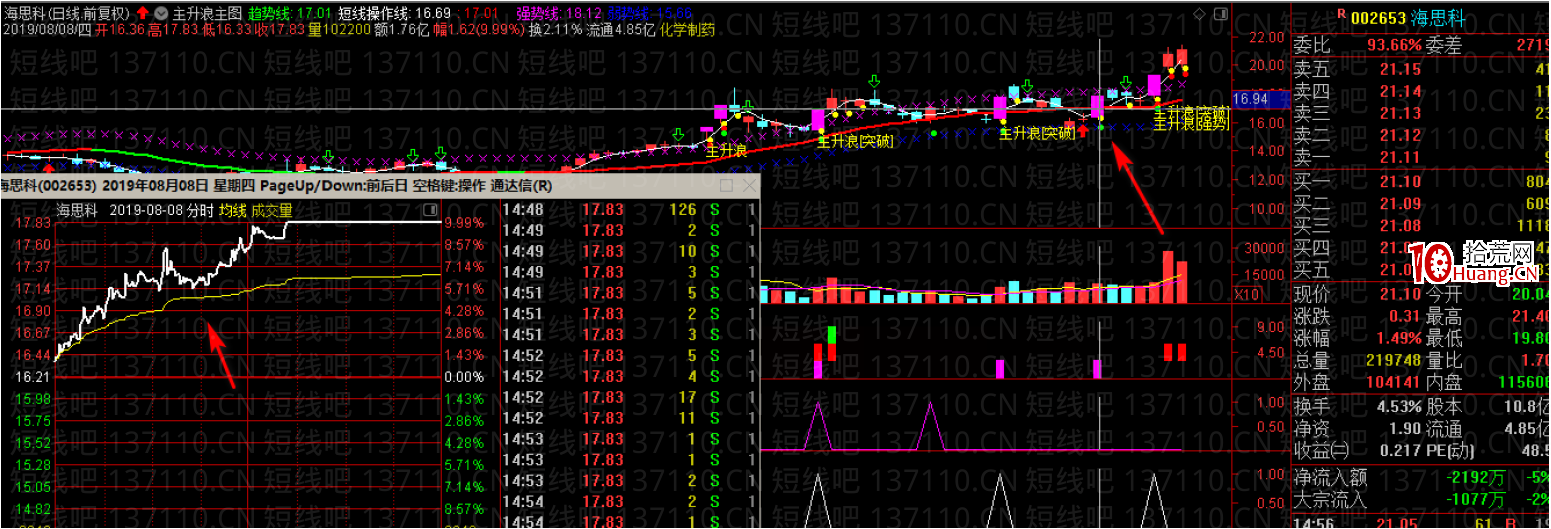Click the tallest red volume bar
This screenshot has height=529, width=1551.
(1168, 277)
